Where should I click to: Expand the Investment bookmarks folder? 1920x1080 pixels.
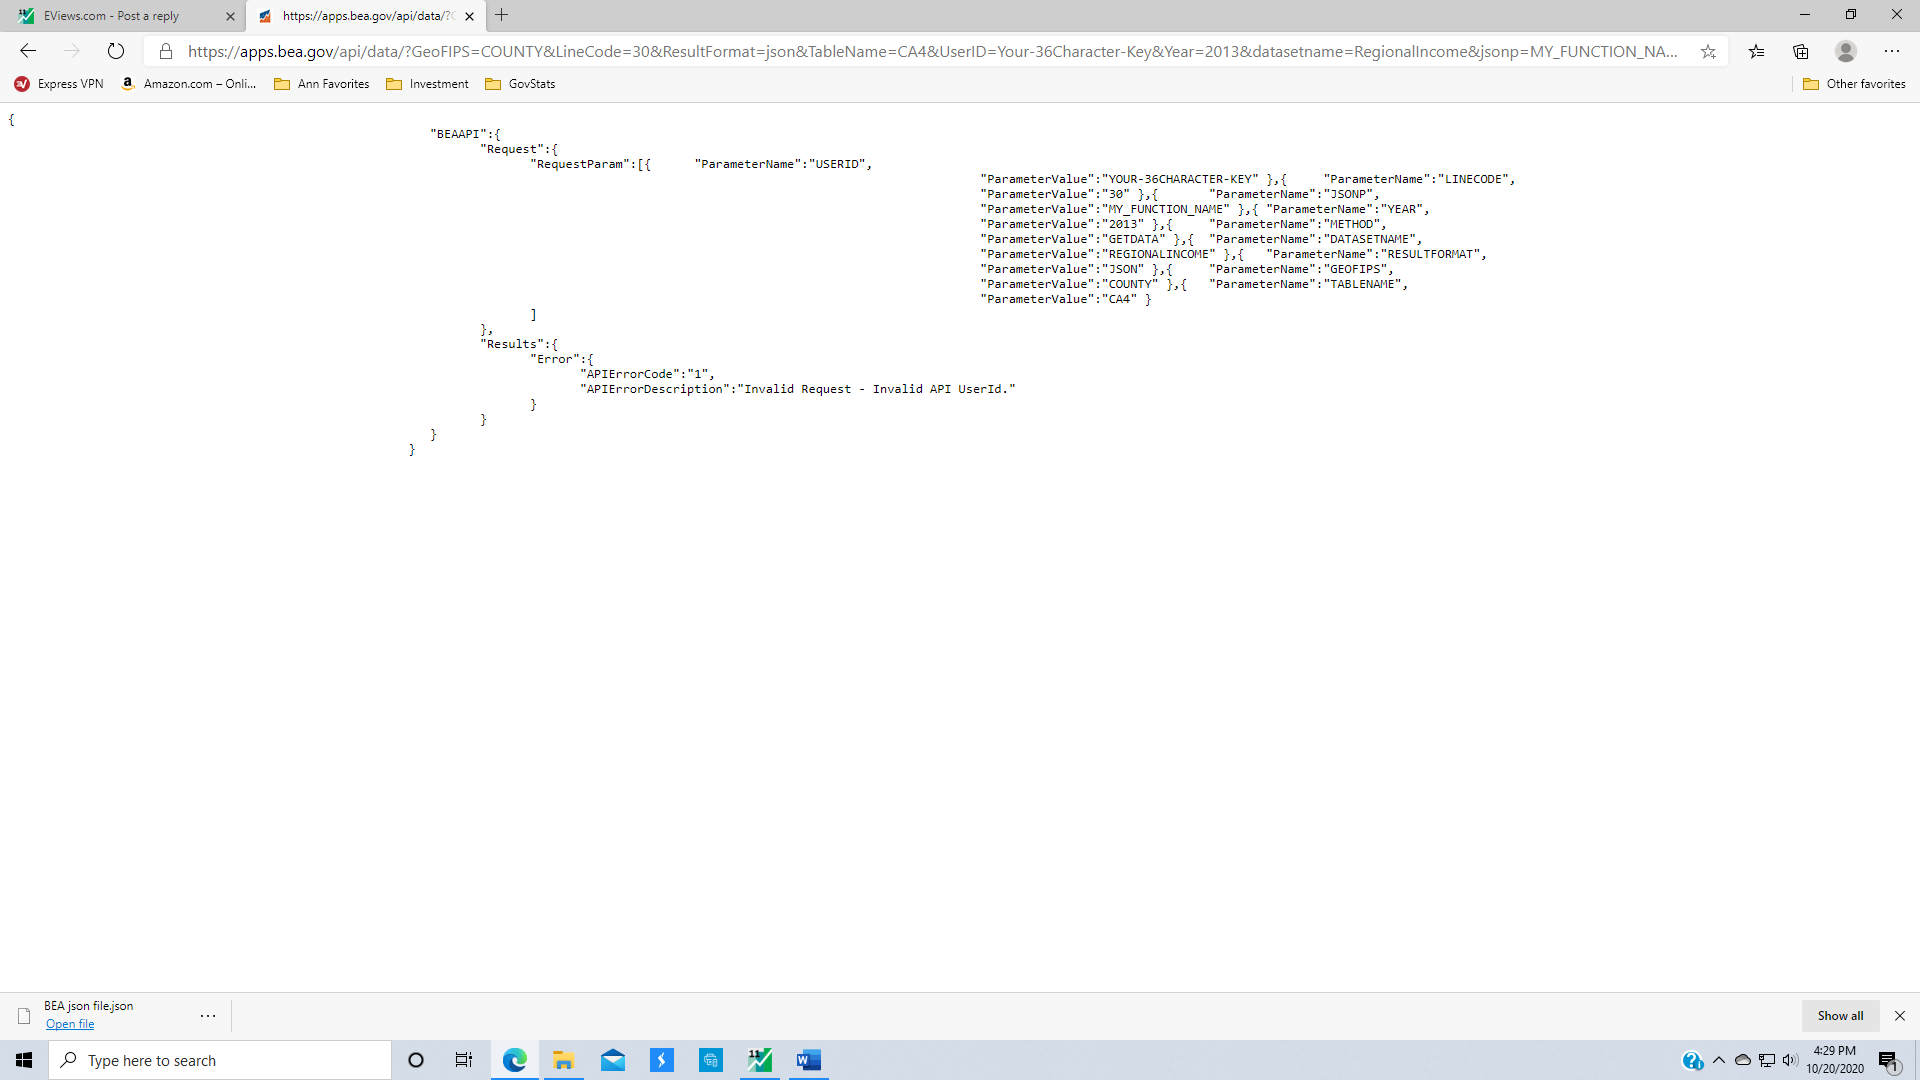[x=427, y=84]
